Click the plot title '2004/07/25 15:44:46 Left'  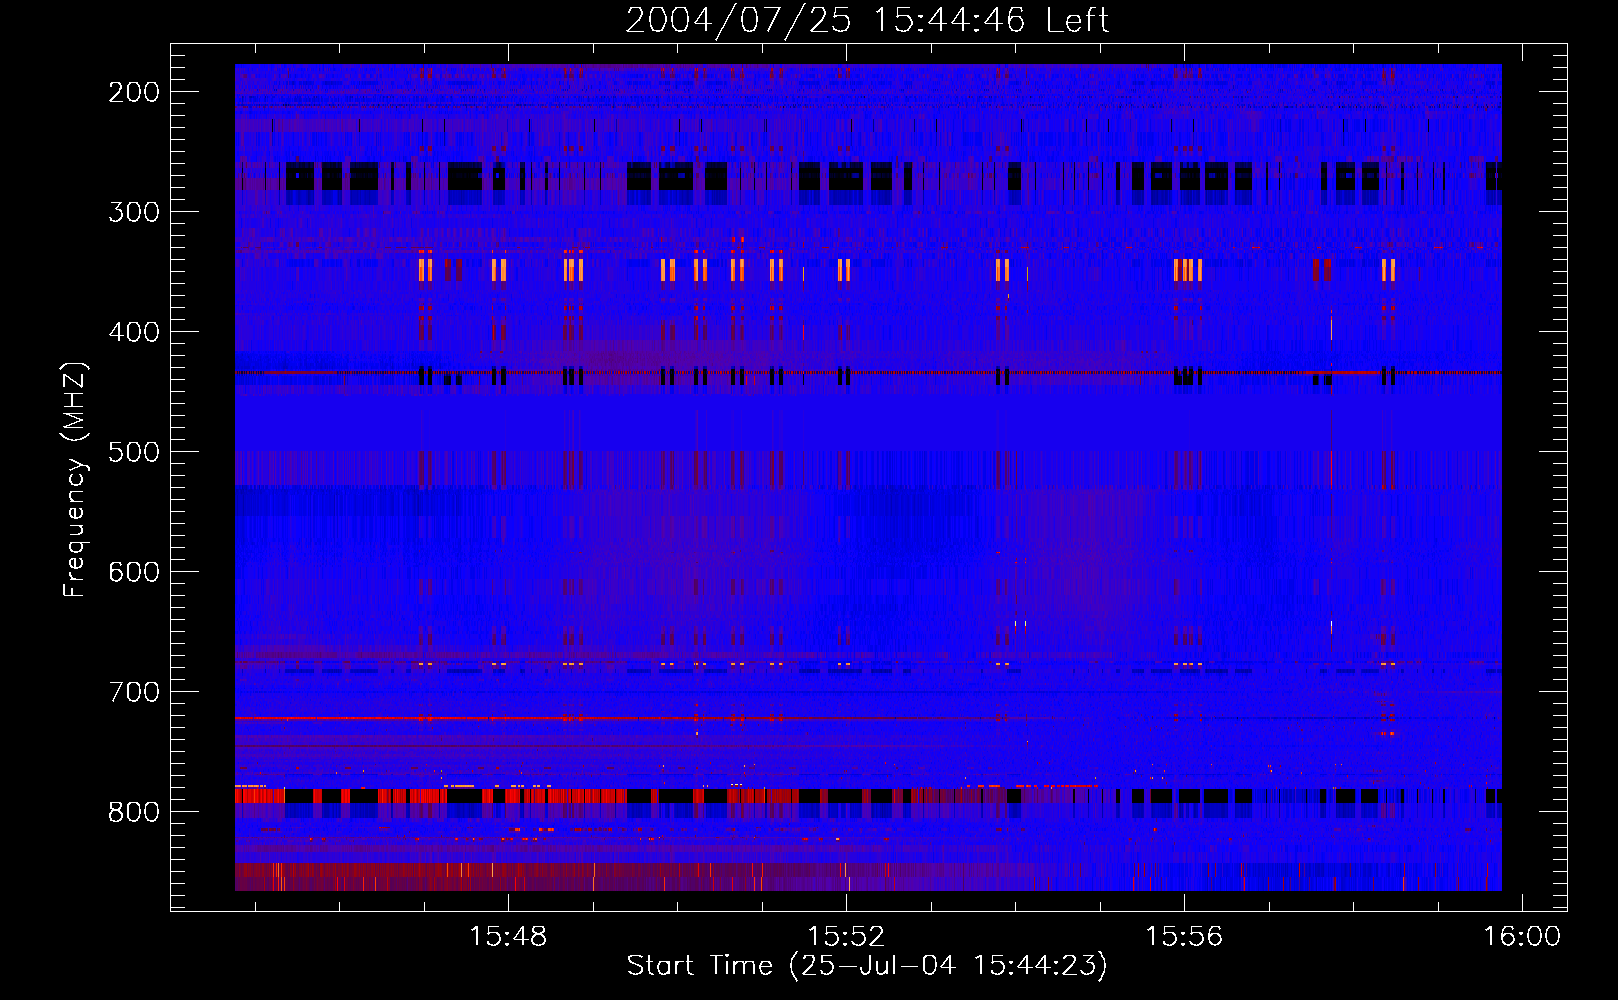coord(867,20)
